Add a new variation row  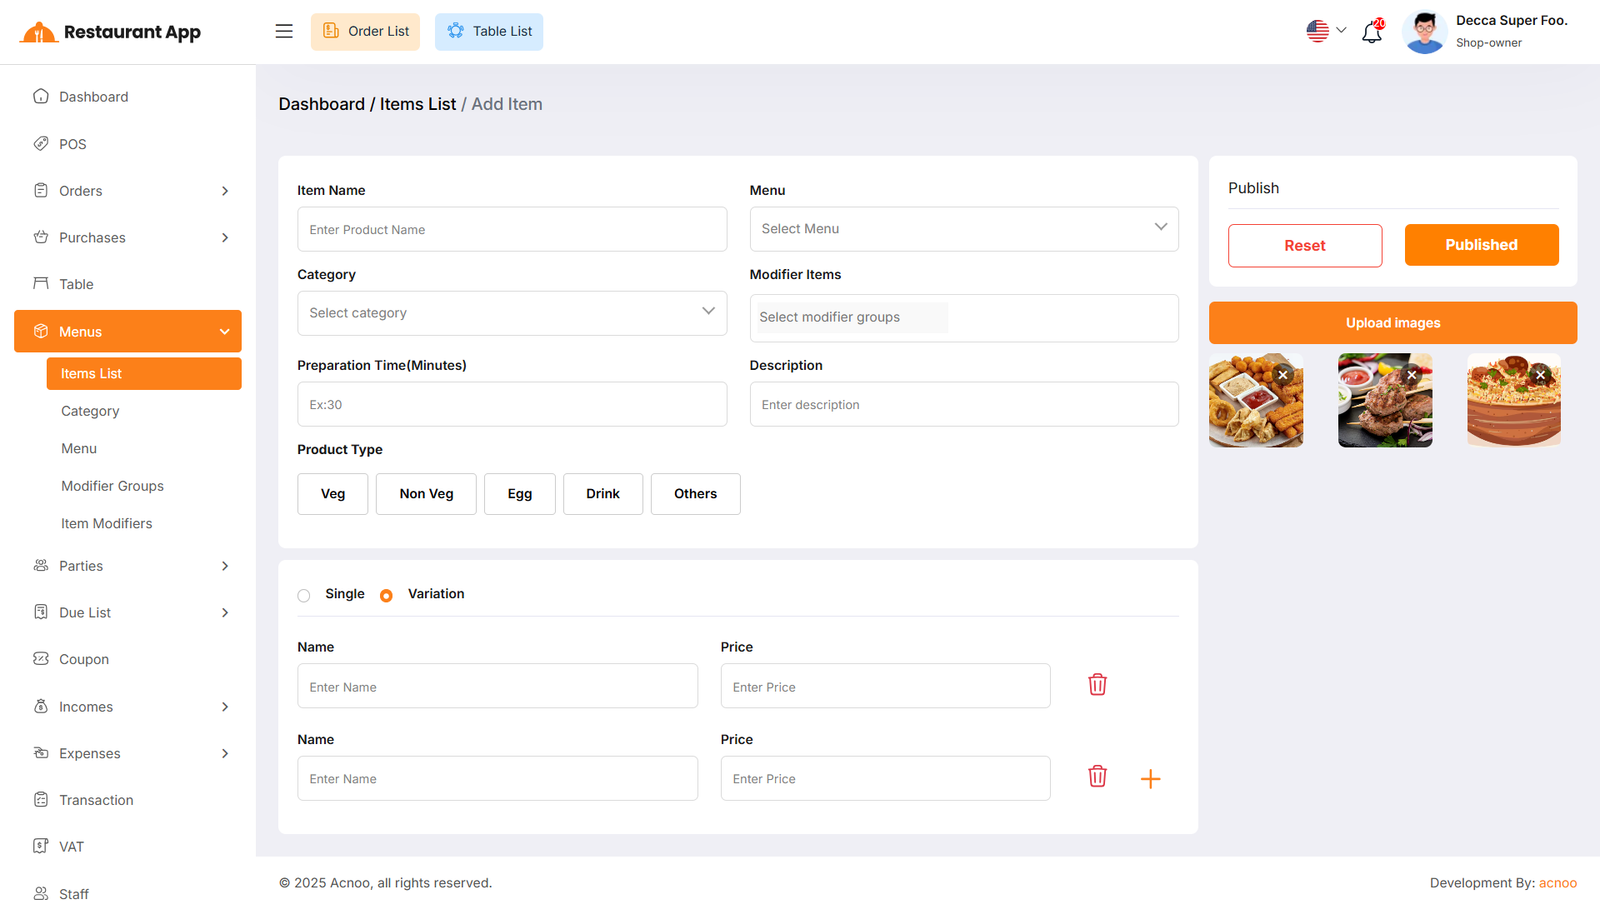click(x=1150, y=779)
